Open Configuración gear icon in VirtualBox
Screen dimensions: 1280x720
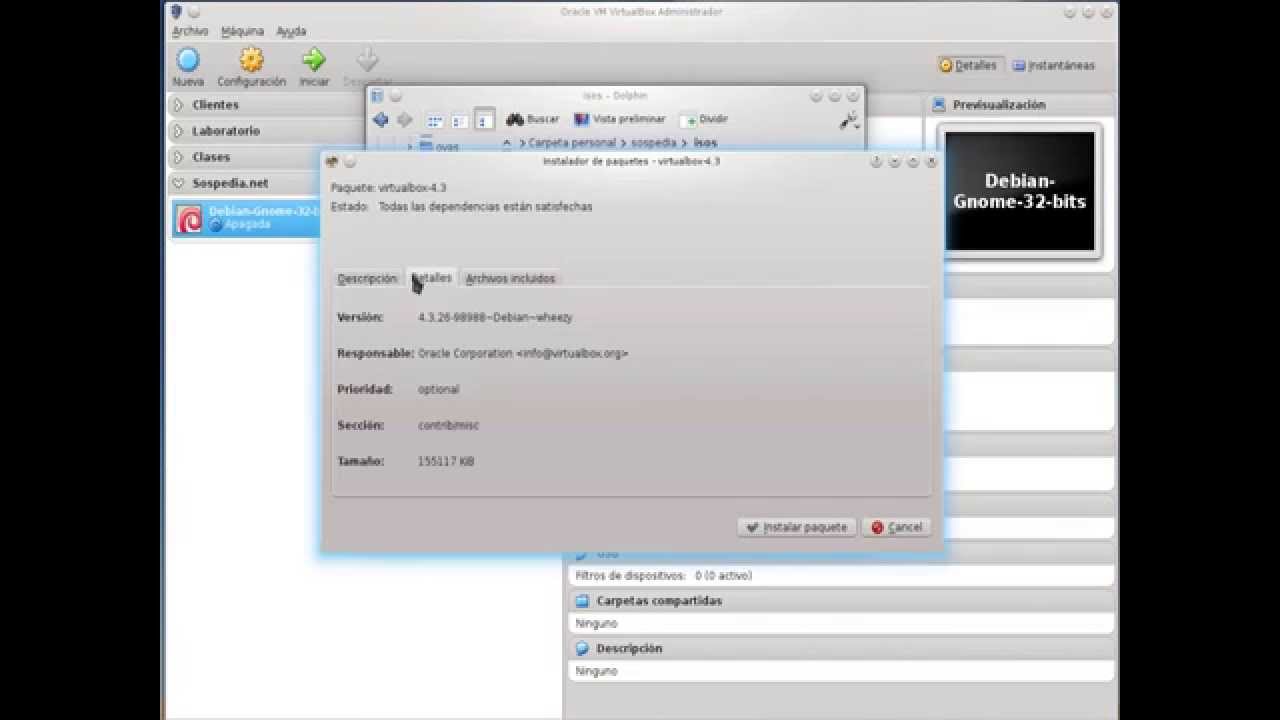[251, 59]
